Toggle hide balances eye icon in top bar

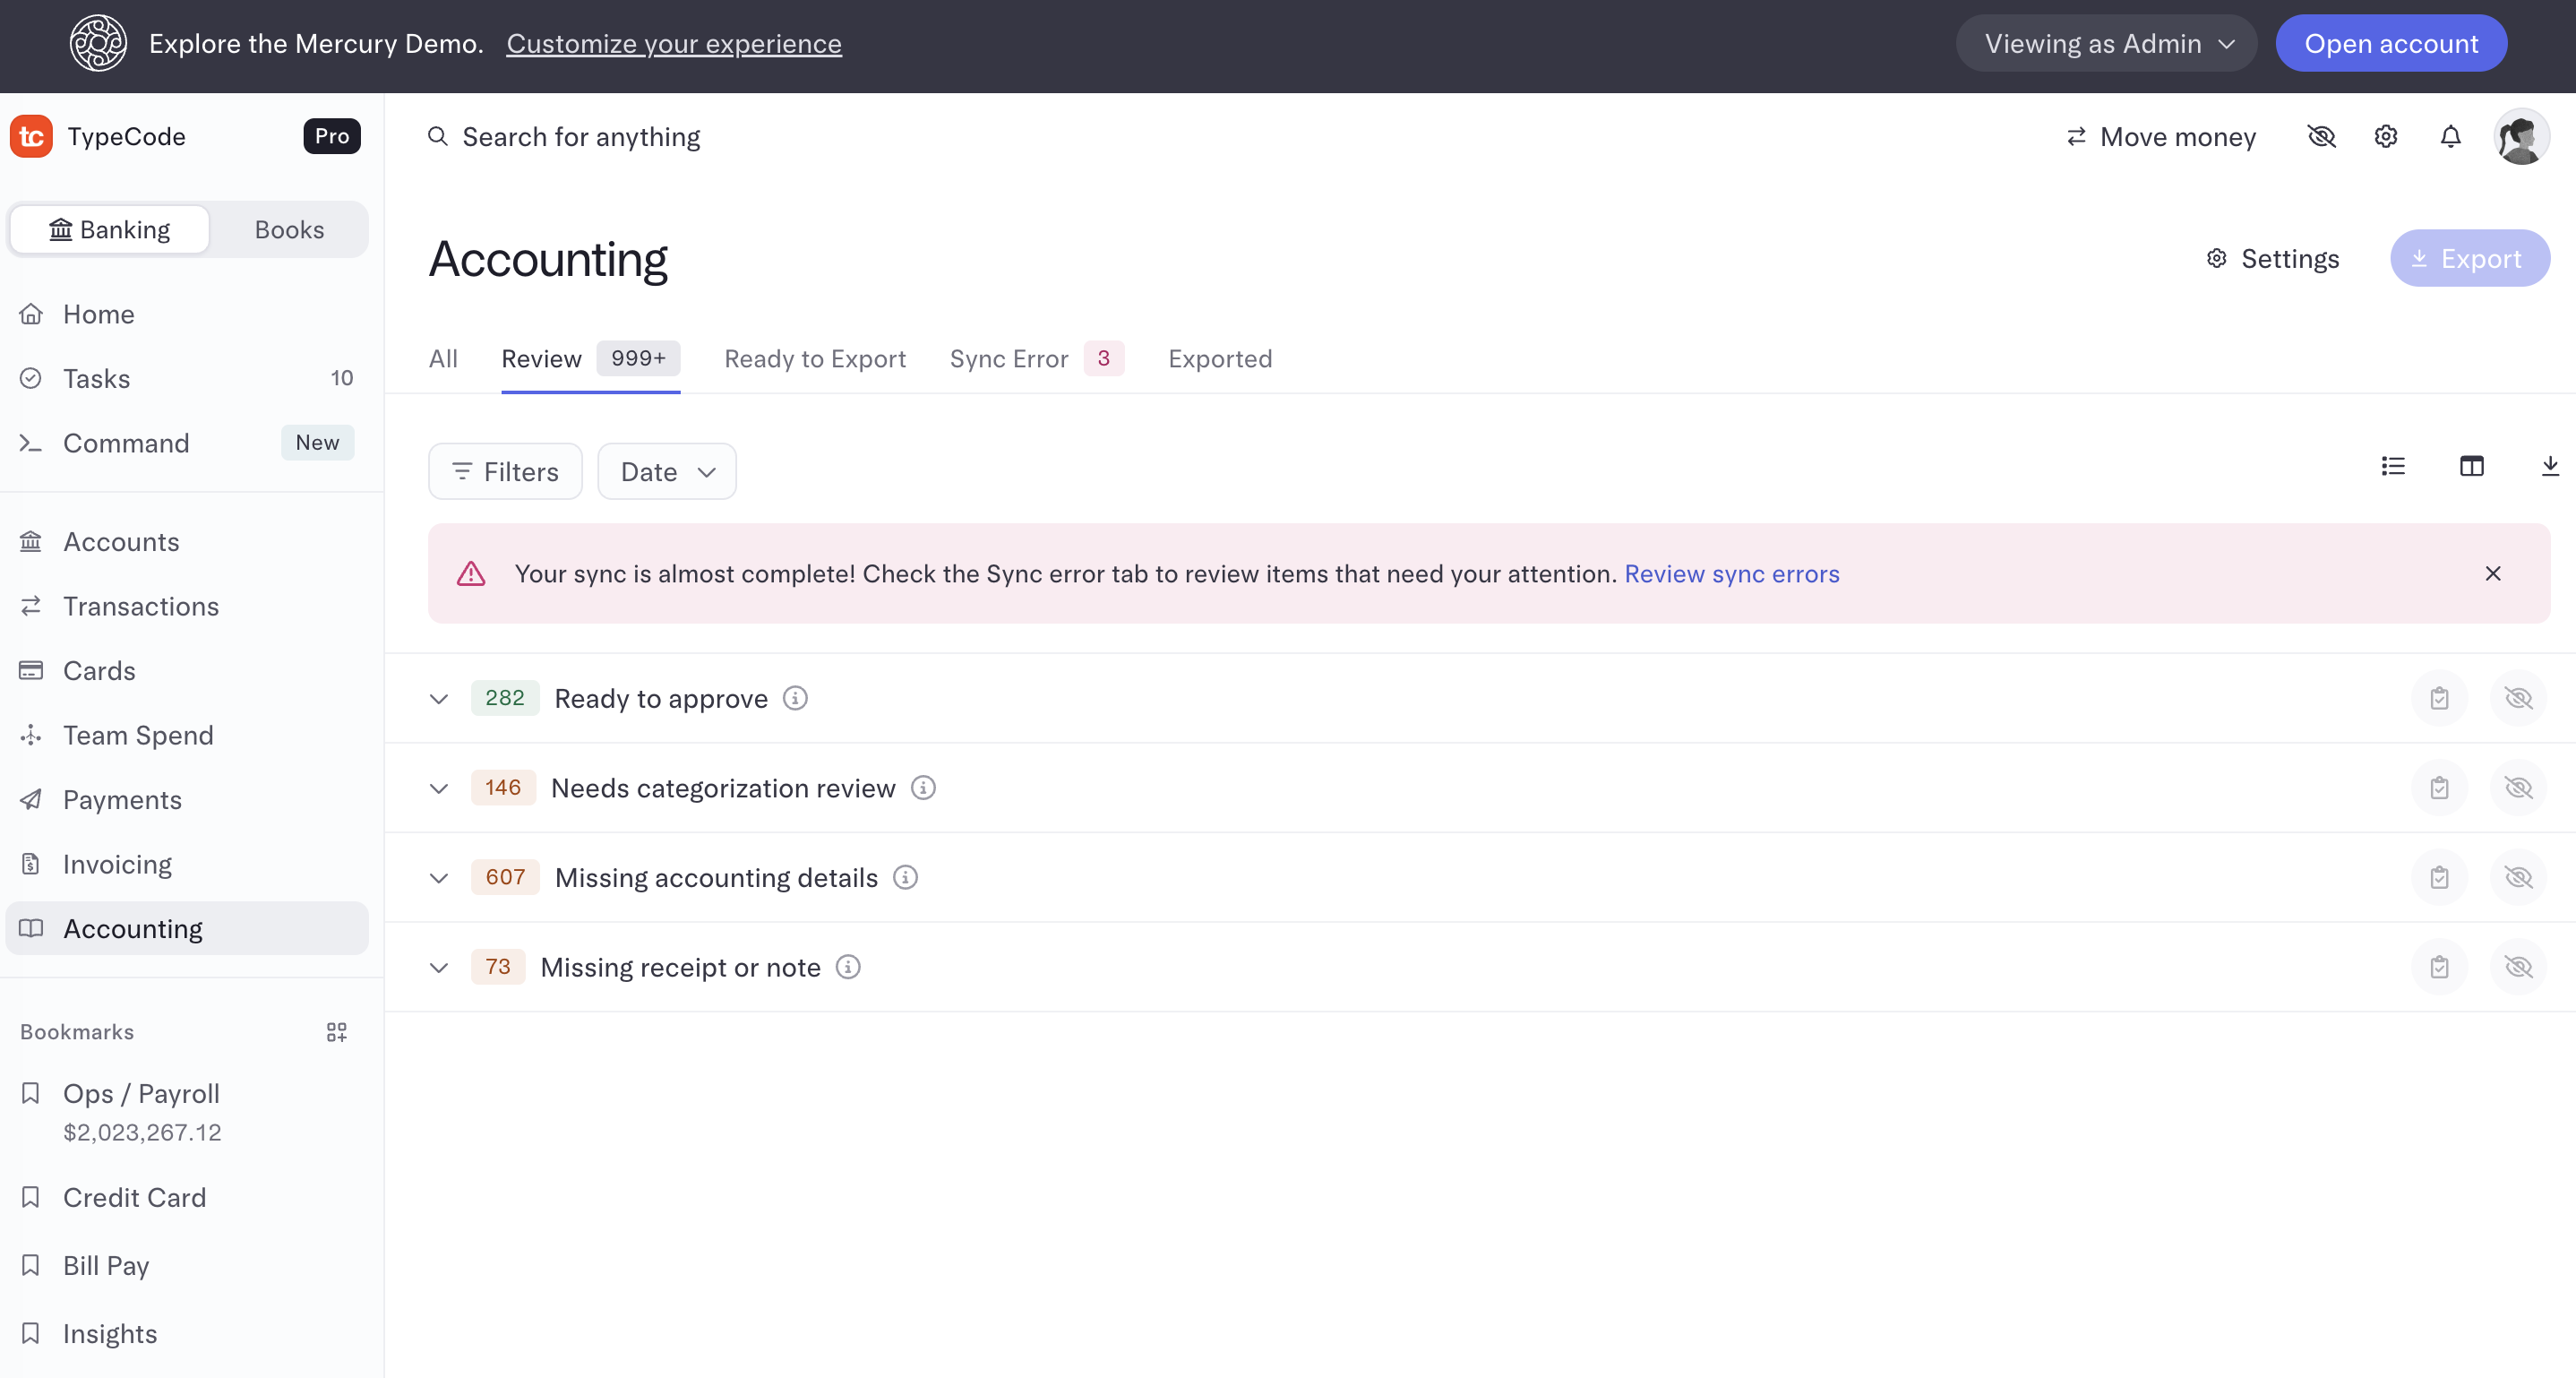point(2321,136)
